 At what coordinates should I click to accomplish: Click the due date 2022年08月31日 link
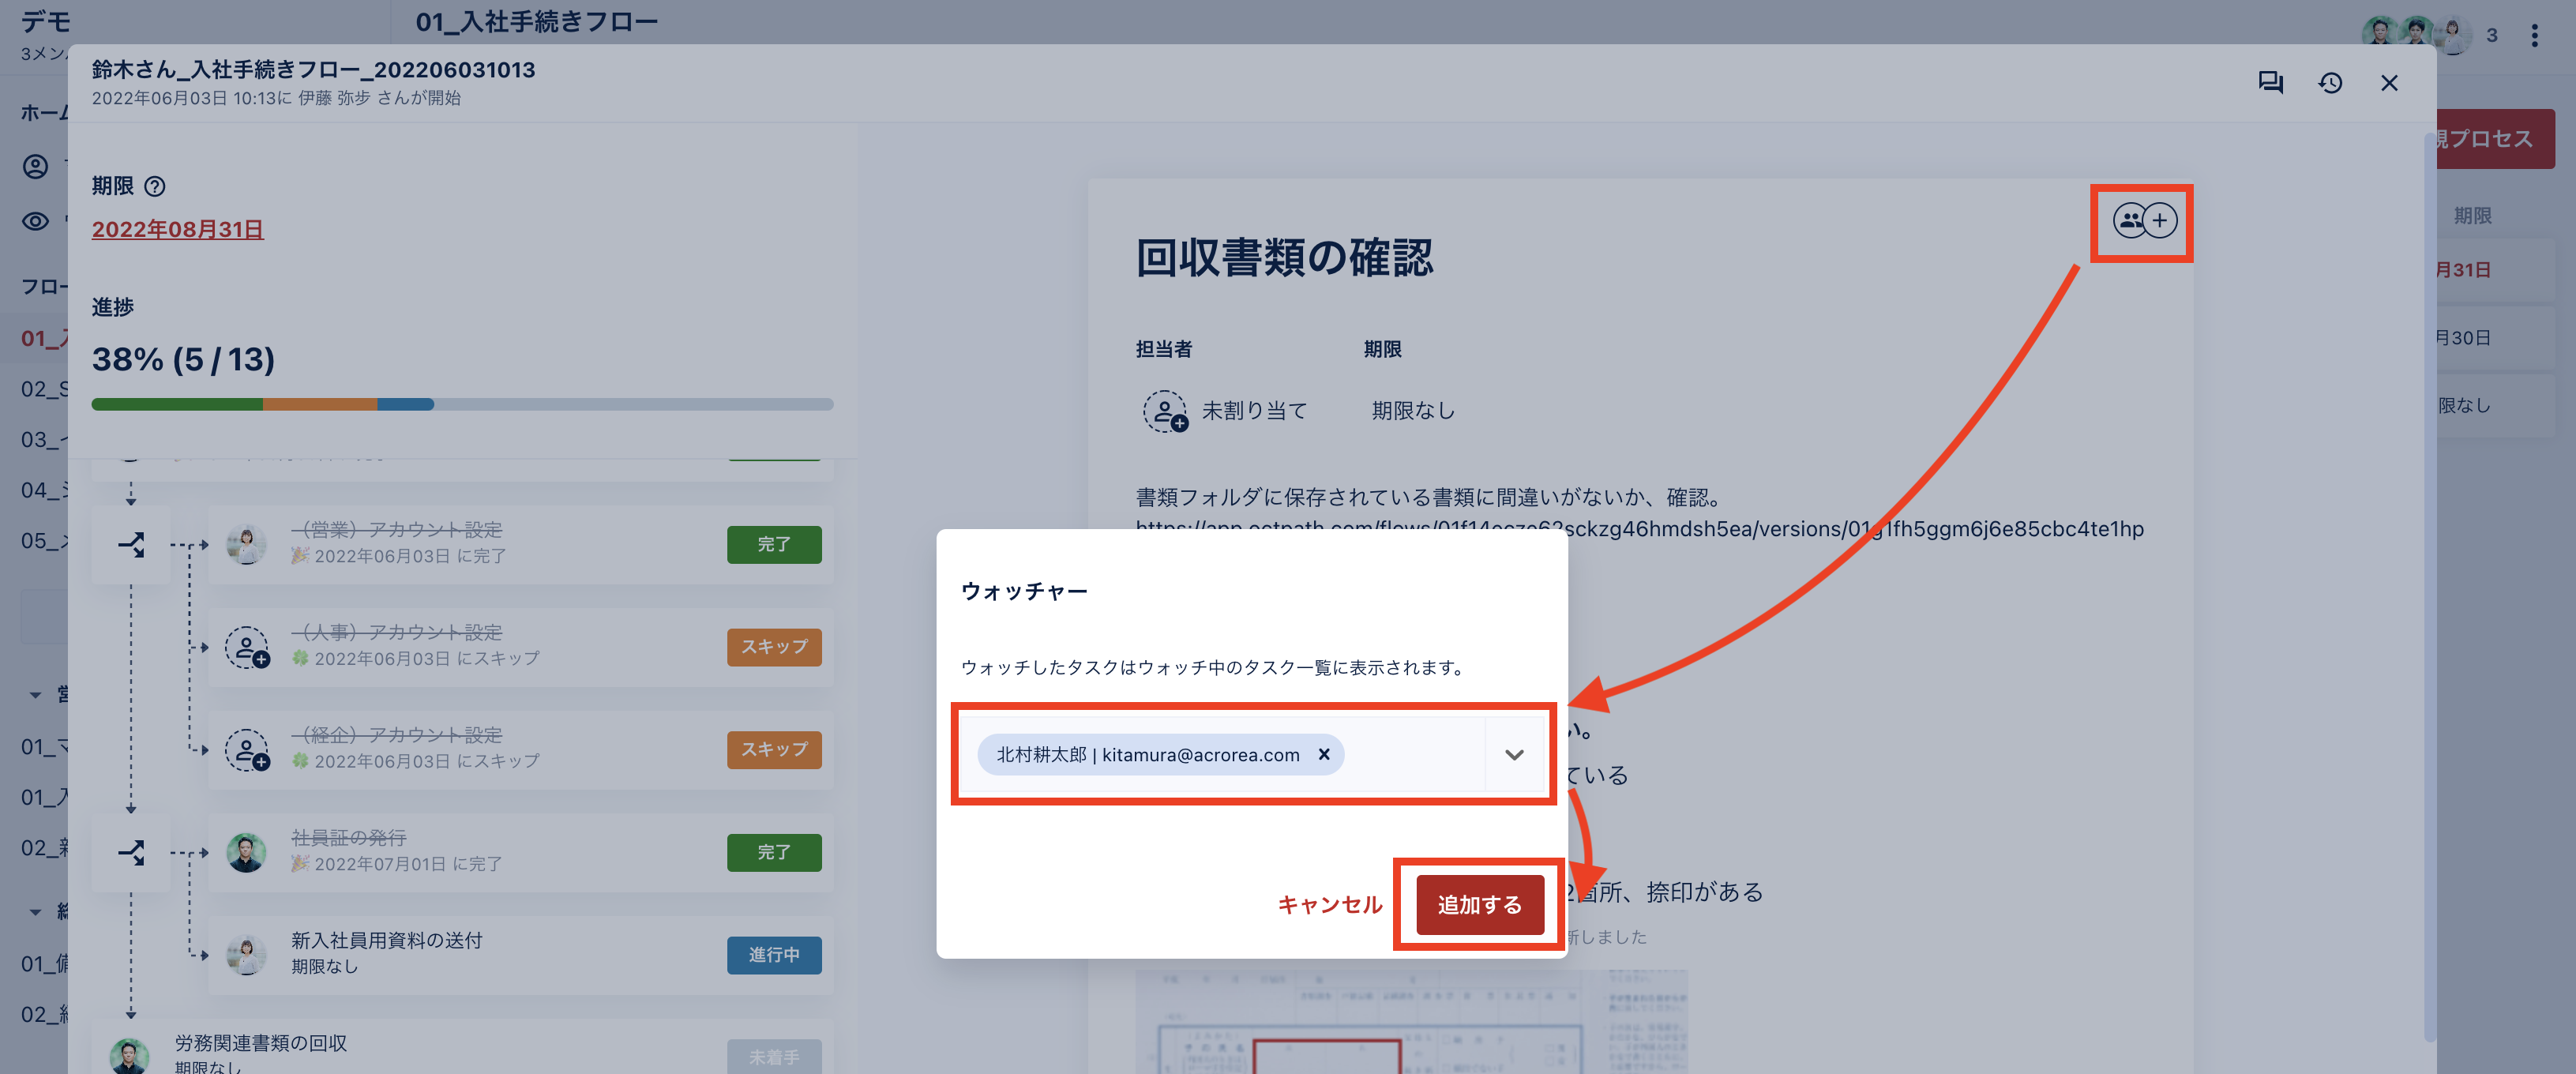tap(177, 229)
